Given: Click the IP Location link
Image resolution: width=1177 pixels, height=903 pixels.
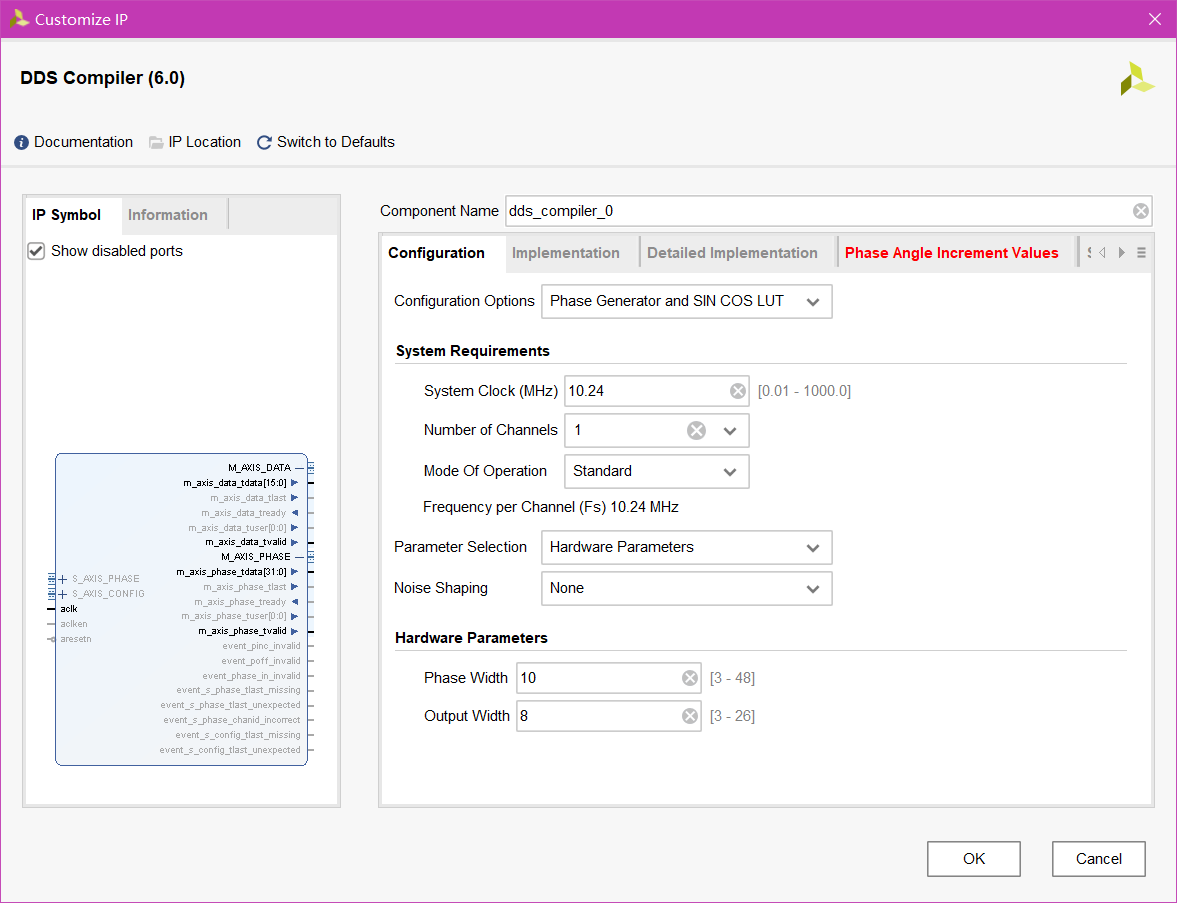Looking at the screenshot, I should 205,143.
